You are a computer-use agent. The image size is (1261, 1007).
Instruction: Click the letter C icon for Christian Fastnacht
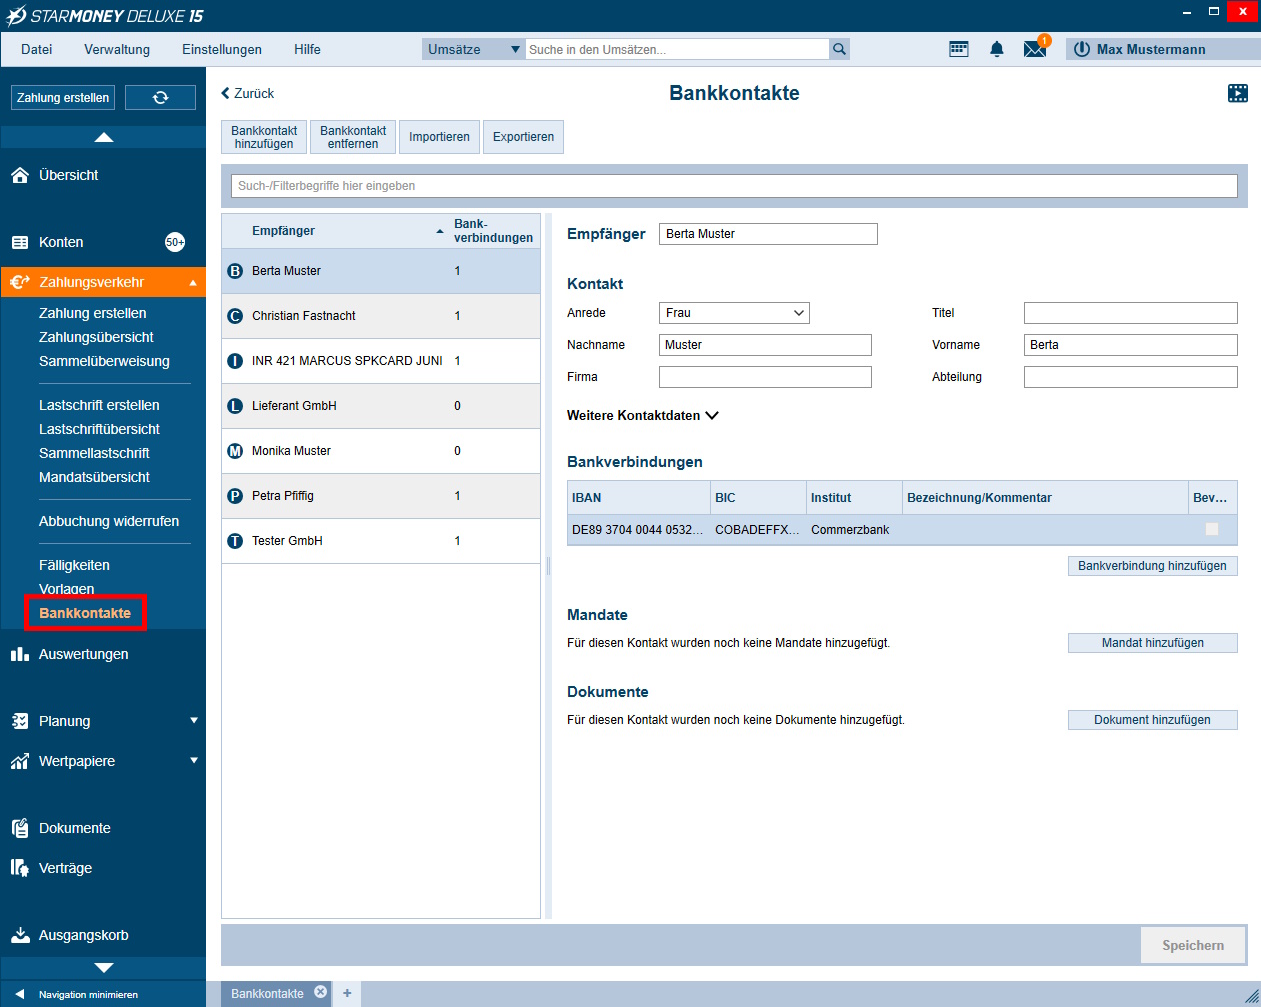(235, 316)
